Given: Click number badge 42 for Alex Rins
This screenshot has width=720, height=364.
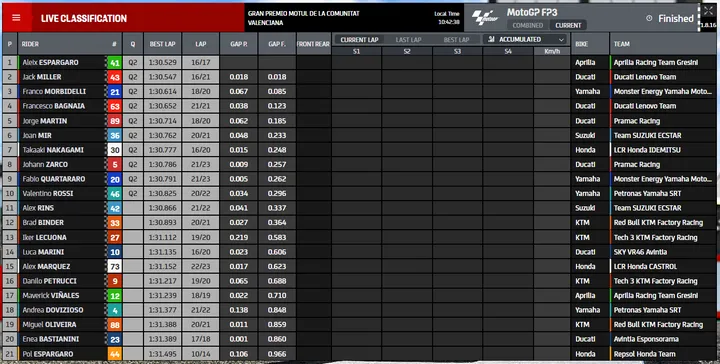Looking at the screenshot, I should pos(114,208).
